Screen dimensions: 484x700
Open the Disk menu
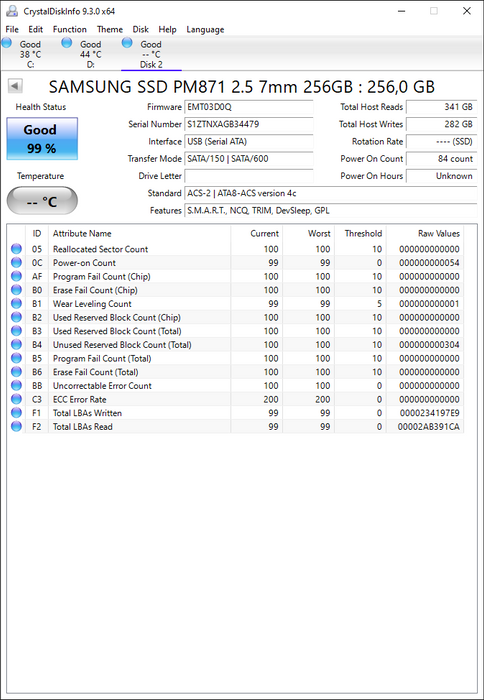tap(141, 29)
